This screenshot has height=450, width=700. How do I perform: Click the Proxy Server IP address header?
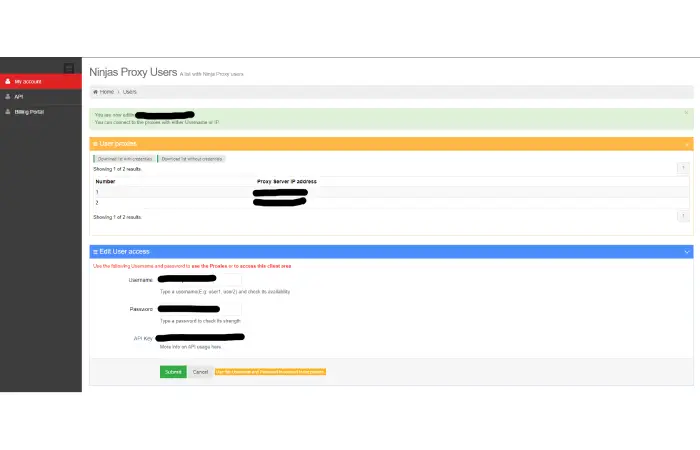[287, 182]
